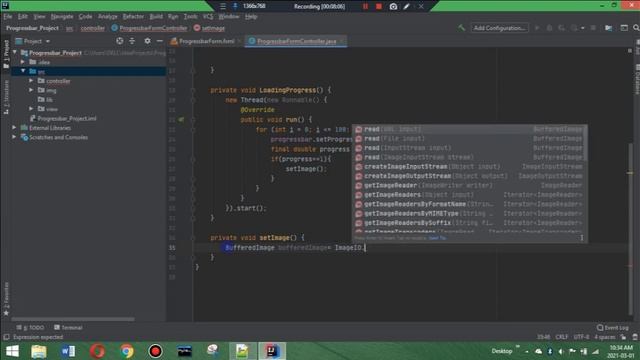Click CRLF line separator in status bar

[x=562, y=337]
